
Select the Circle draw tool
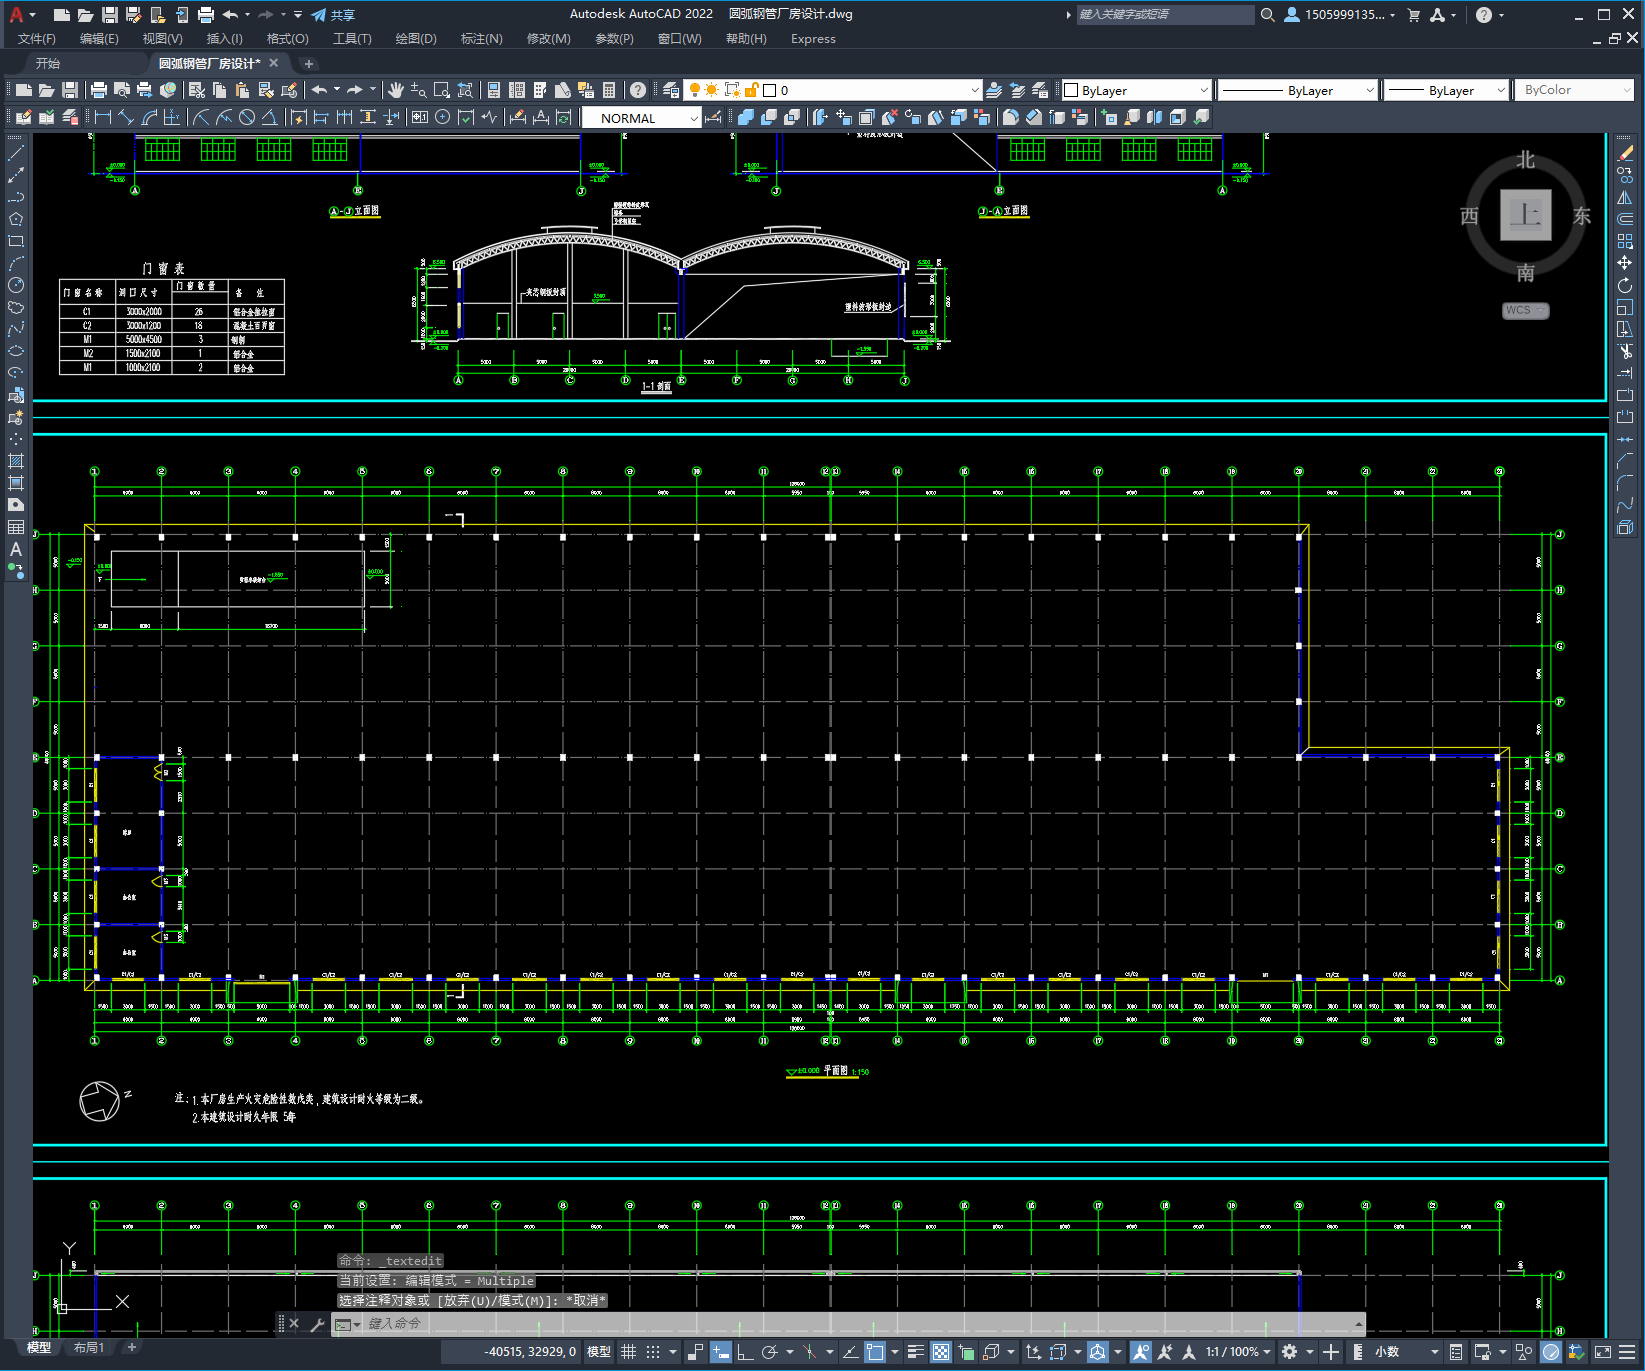point(16,285)
